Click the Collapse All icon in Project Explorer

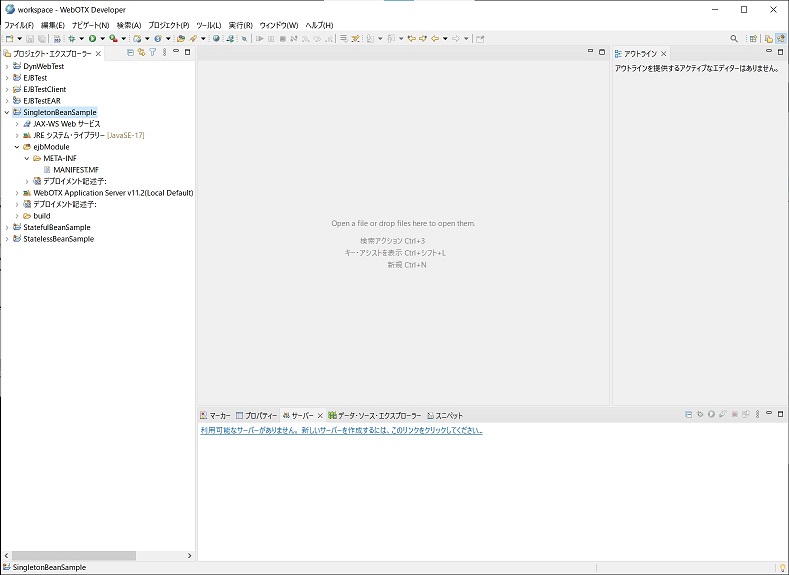[x=131, y=52]
